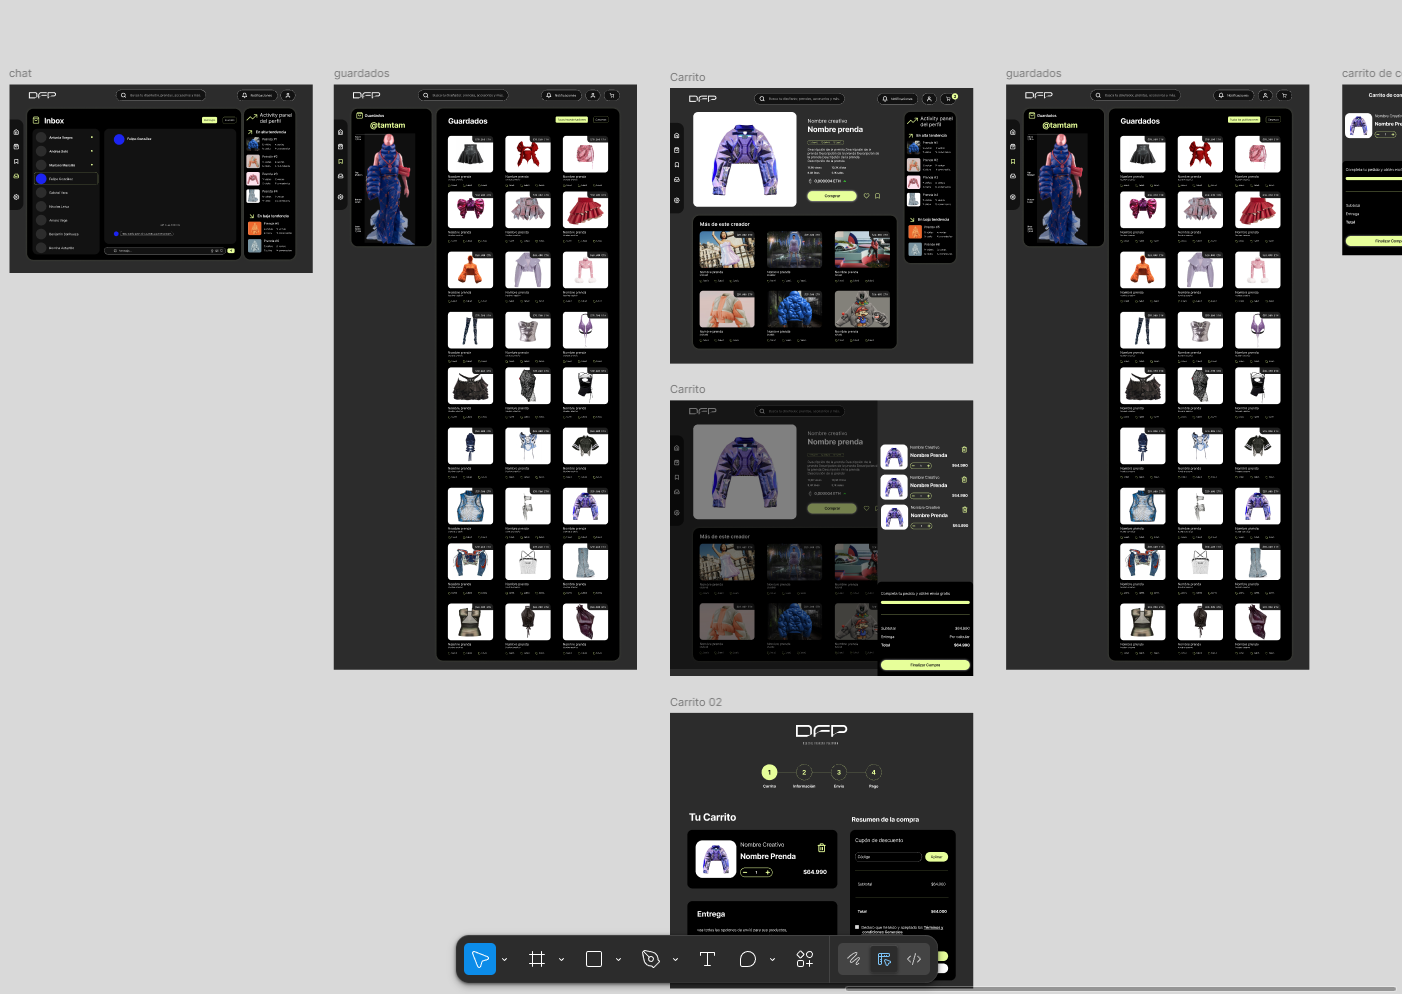
Task: Select the Rectangle shape tool
Action: click(x=594, y=959)
